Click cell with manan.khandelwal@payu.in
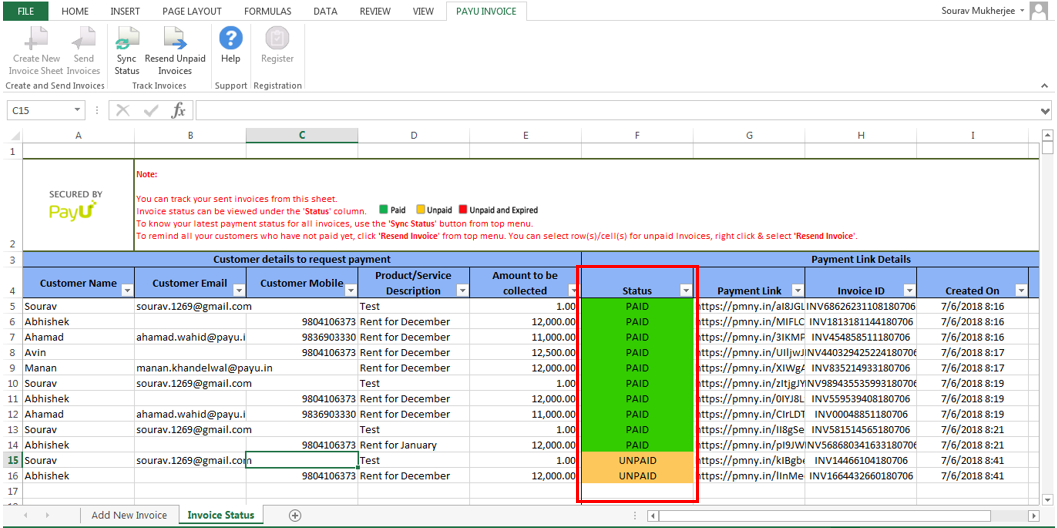This screenshot has width=1057, height=528. pyautogui.click(x=191, y=368)
